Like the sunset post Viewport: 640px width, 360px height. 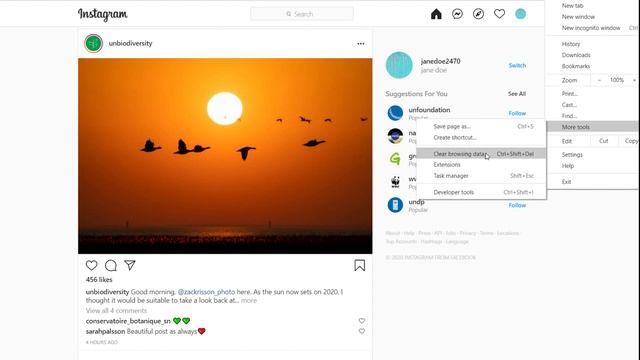pos(91,265)
